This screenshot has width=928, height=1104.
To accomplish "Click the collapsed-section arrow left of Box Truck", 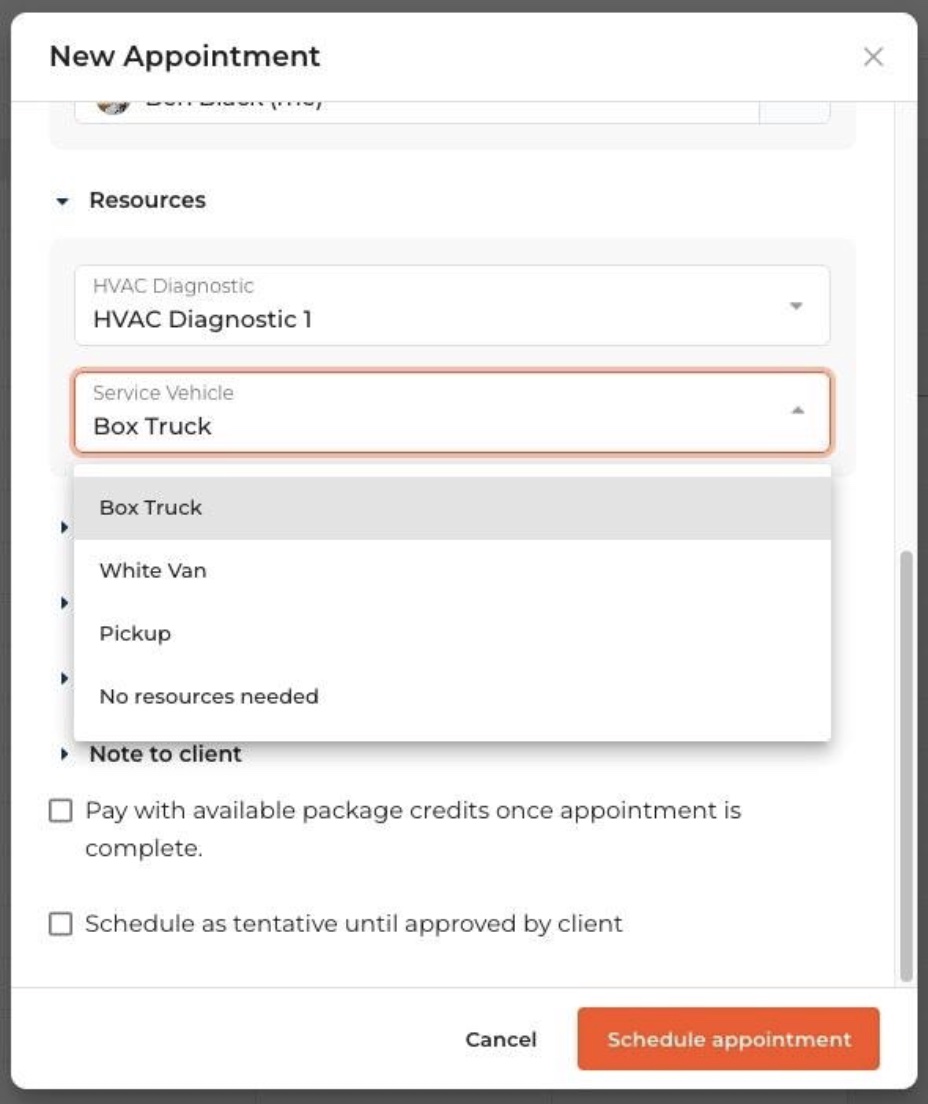I will pyautogui.click(x=65, y=526).
